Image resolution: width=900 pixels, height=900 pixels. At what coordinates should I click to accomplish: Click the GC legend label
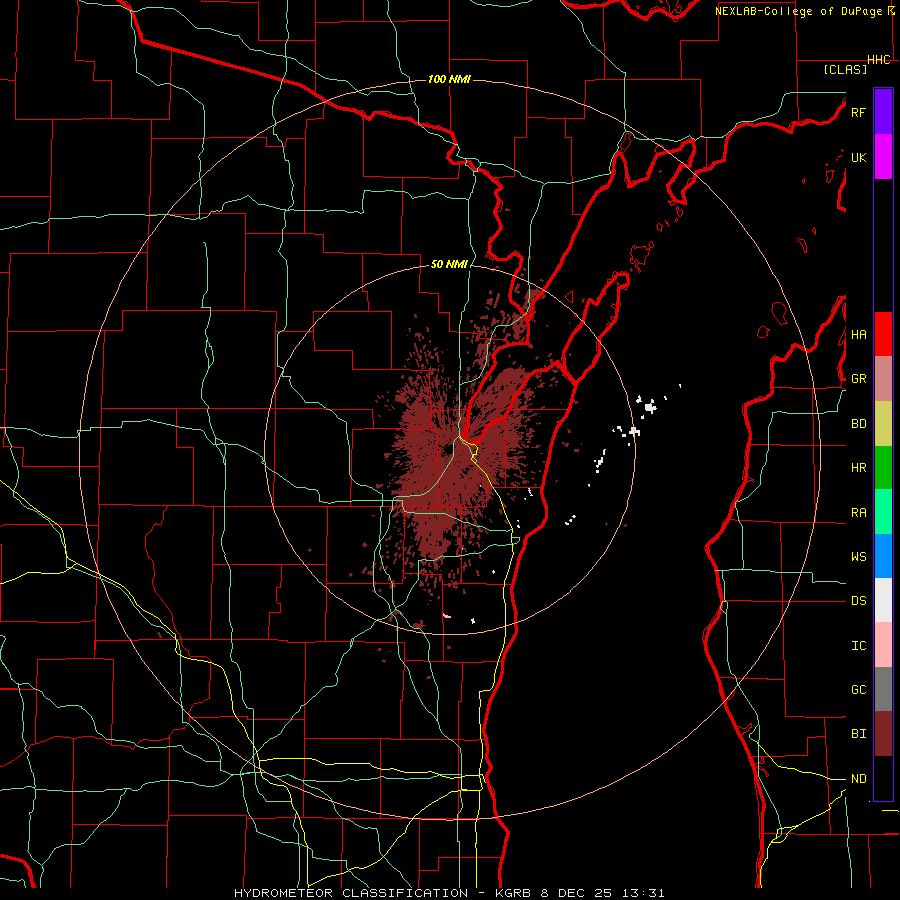(858, 690)
